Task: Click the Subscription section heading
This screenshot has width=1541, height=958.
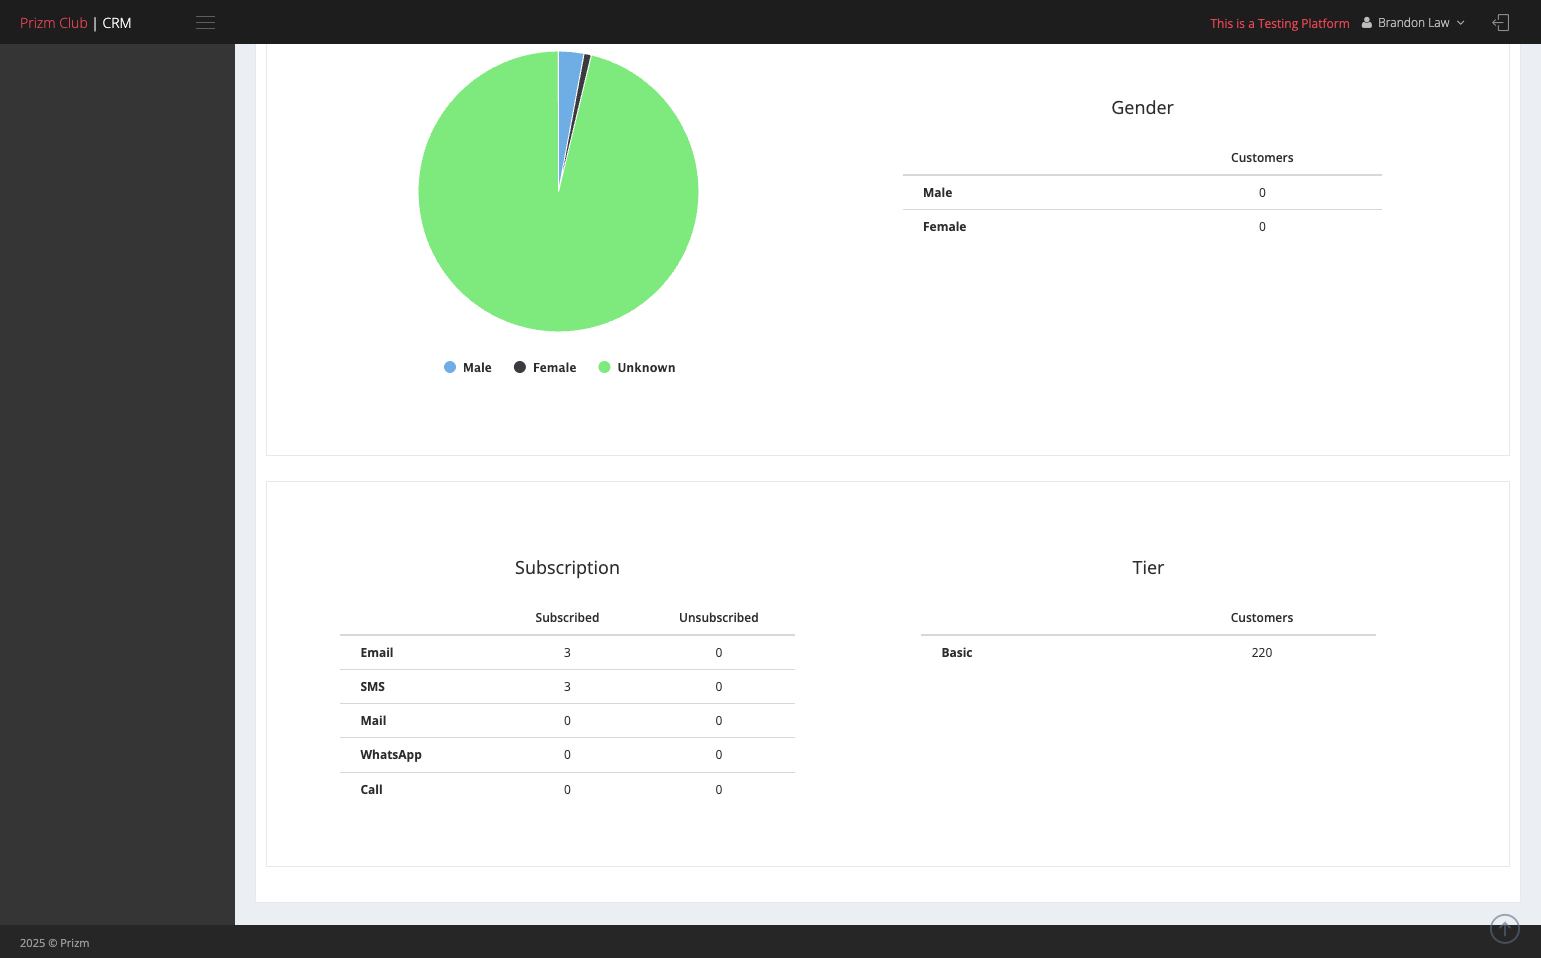Action: pyautogui.click(x=567, y=567)
